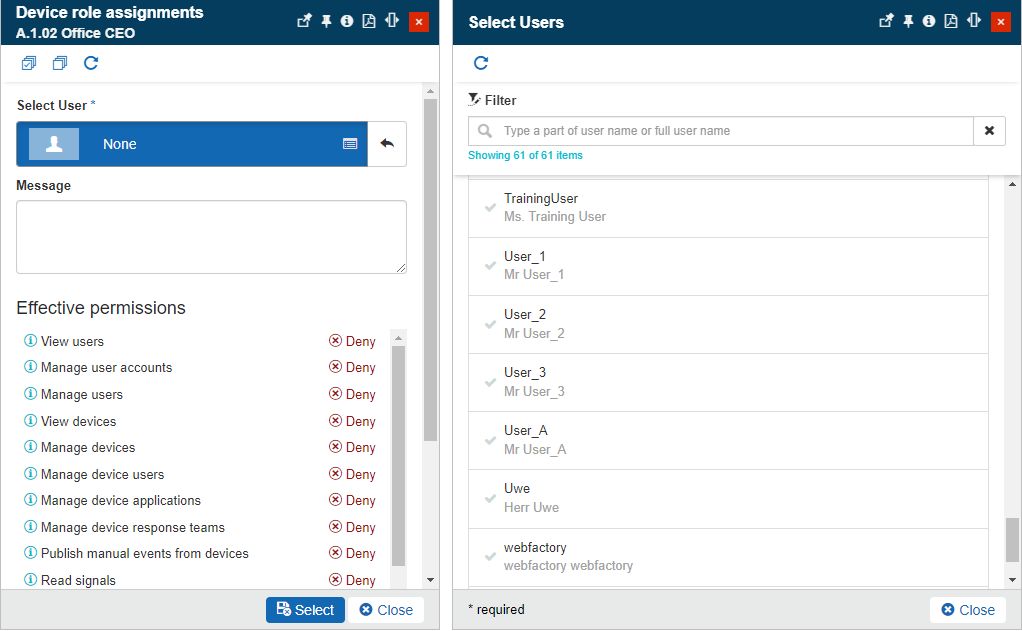
Task: Export Select Users panel as PDF
Action: click(951, 21)
